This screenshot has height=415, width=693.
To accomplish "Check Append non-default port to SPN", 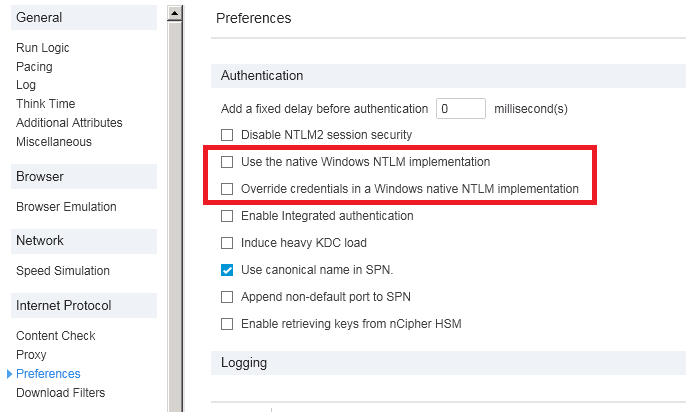I will pyautogui.click(x=227, y=297).
